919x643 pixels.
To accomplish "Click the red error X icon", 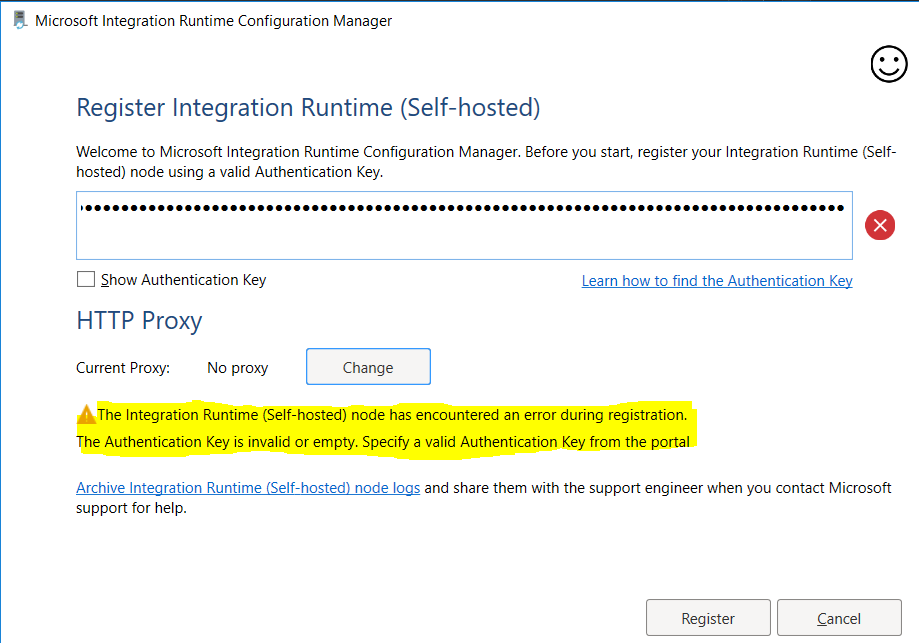I will (880, 225).
